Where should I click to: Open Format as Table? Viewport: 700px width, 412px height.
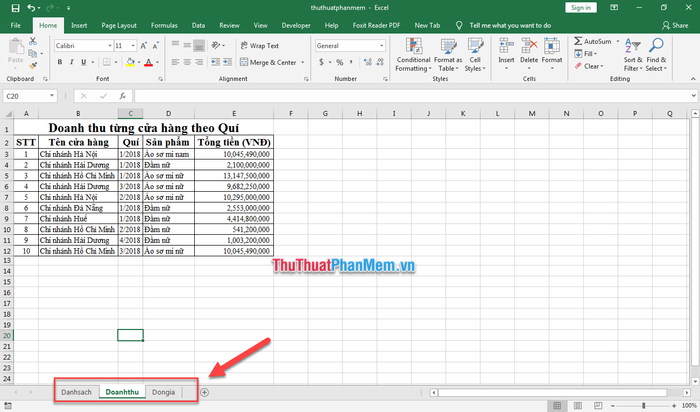[448, 55]
